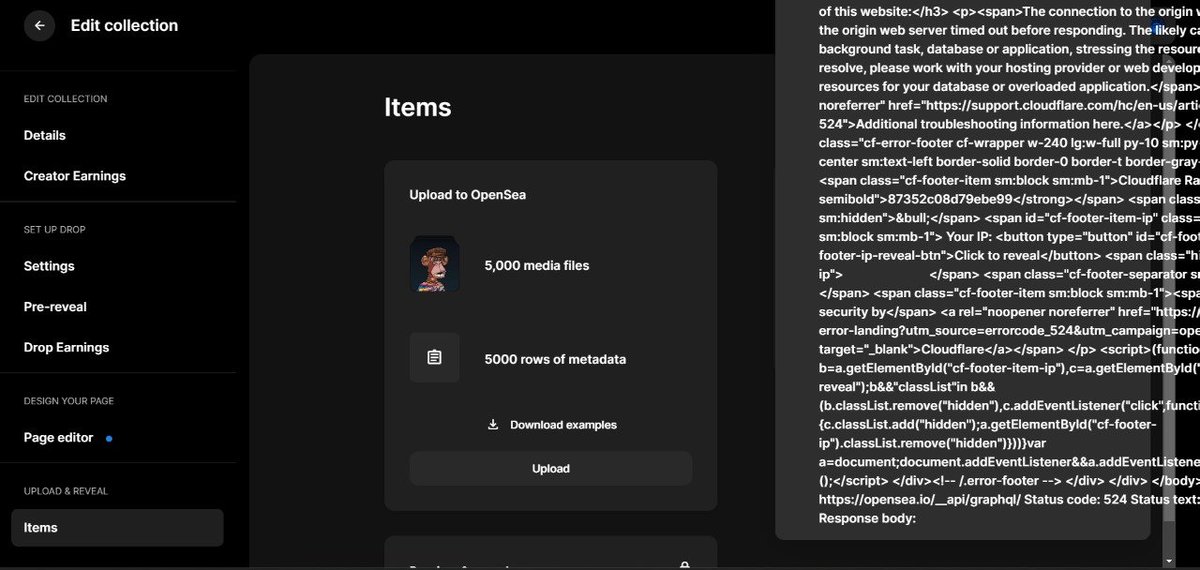Click the metadata clipboard icon
This screenshot has width=1200, height=570.
(435, 357)
